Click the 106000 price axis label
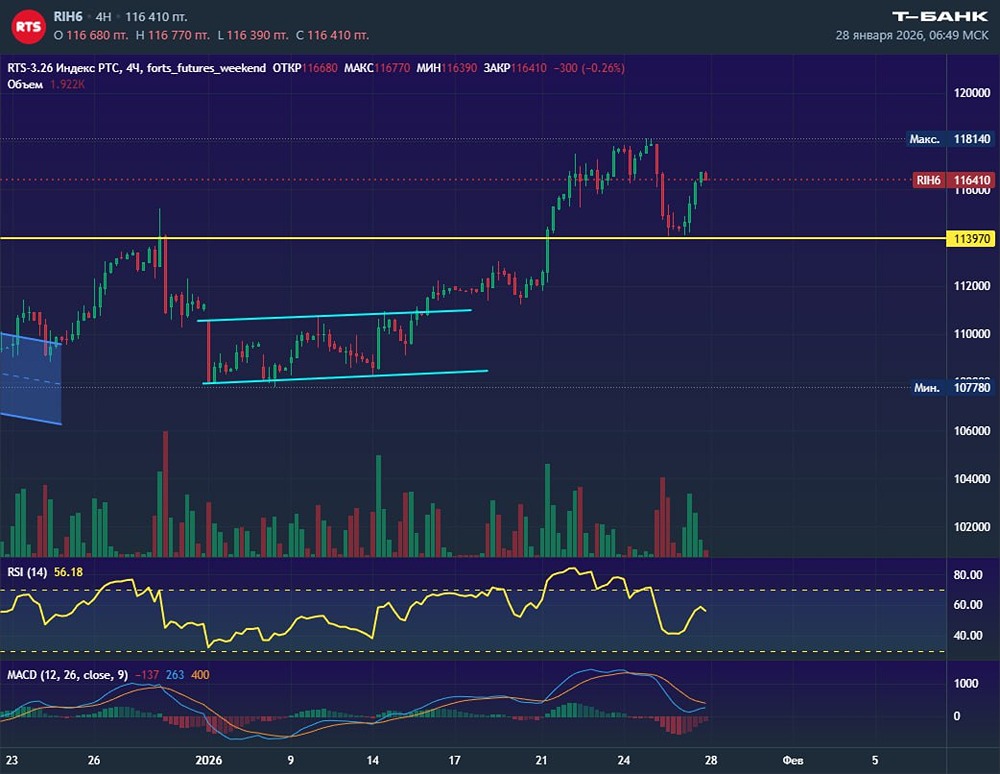The height and width of the screenshot is (774, 1000). (x=972, y=431)
